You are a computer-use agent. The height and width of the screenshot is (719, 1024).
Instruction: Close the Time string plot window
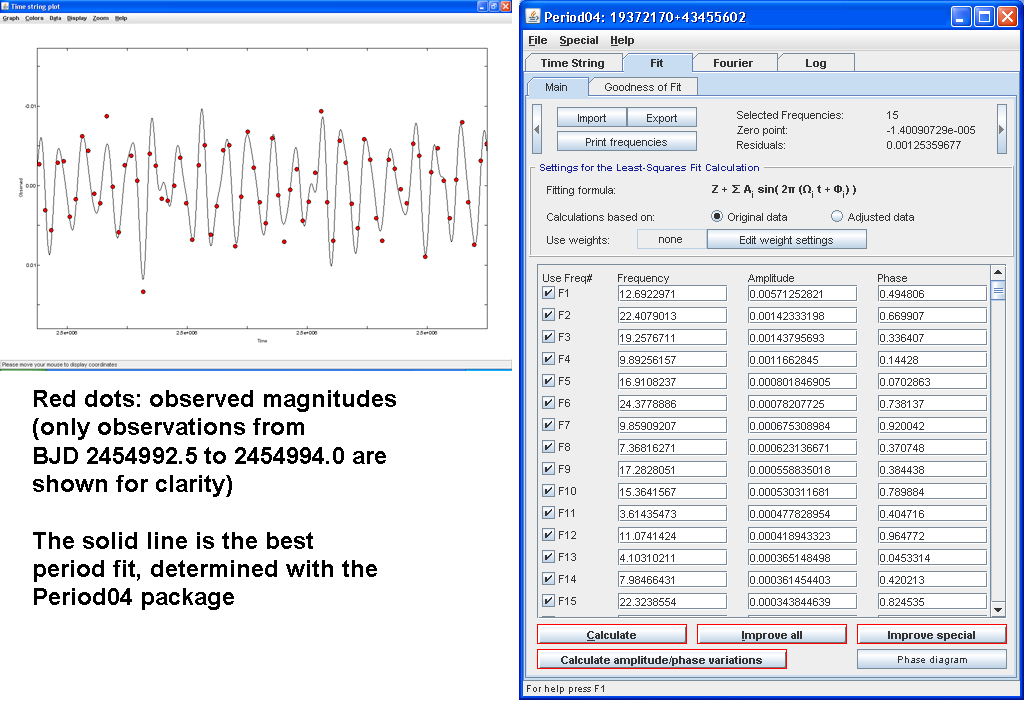tap(505, 7)
